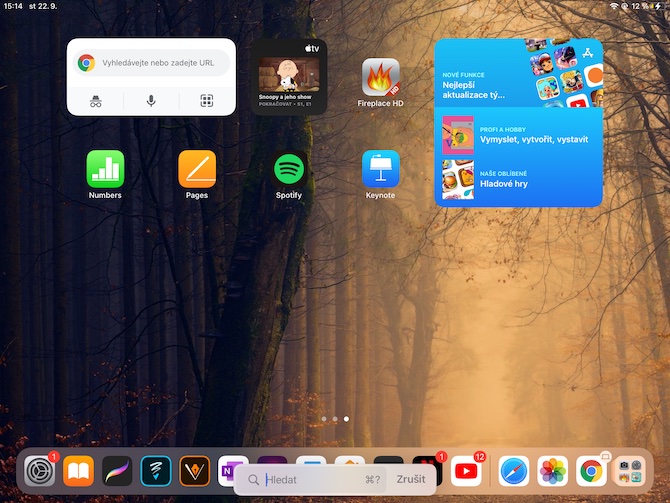
Task: Tap the first home screen page dot
Action: (x=324, y=419)
